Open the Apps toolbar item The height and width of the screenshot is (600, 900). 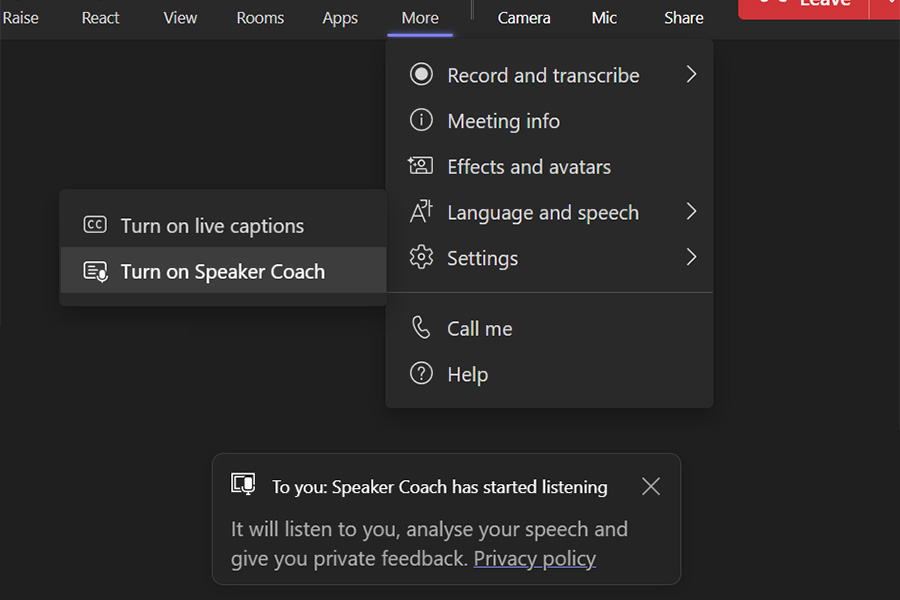tap(340, 18)
